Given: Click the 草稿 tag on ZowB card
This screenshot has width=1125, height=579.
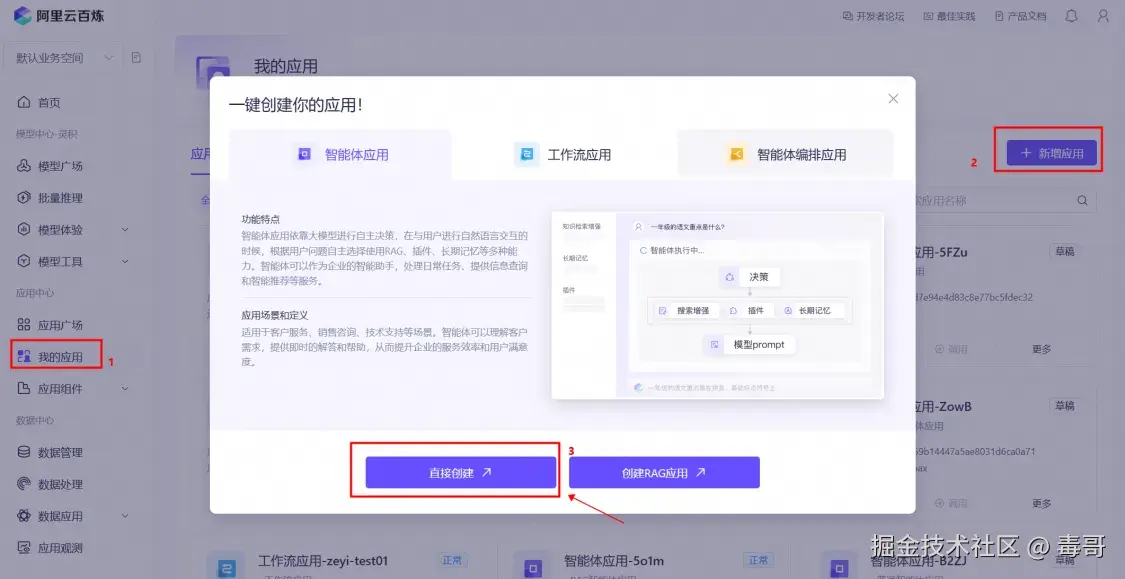Looking at the screenshot, I should [1065, 406].
